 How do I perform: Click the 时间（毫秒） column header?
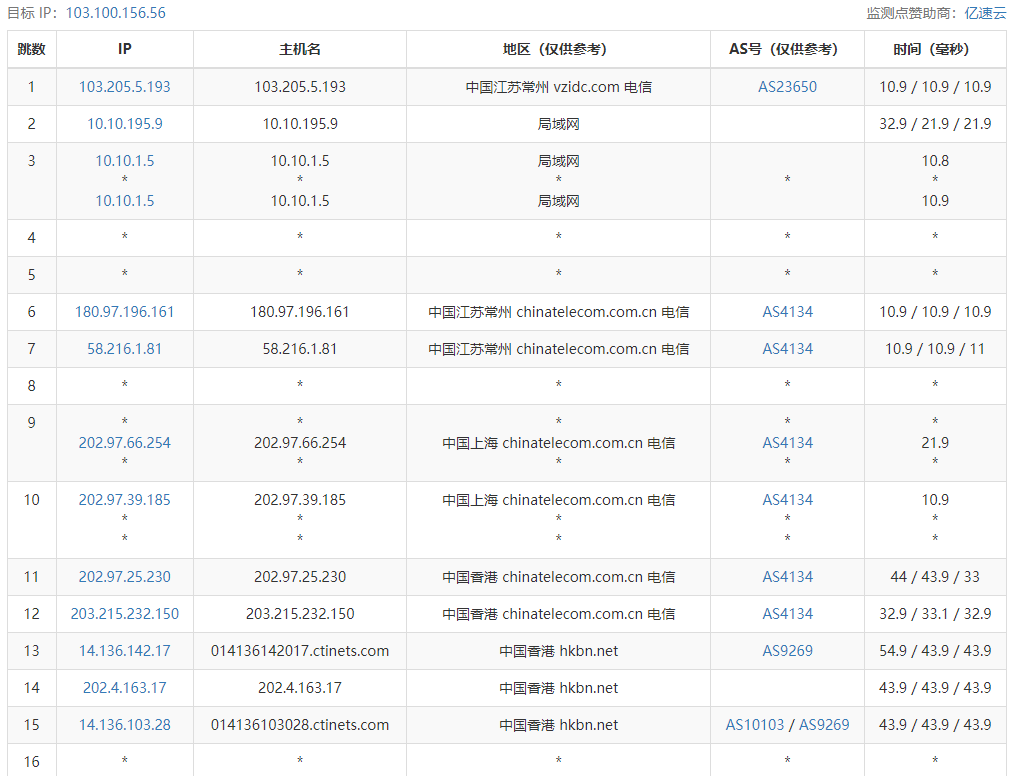coord(935,49)
